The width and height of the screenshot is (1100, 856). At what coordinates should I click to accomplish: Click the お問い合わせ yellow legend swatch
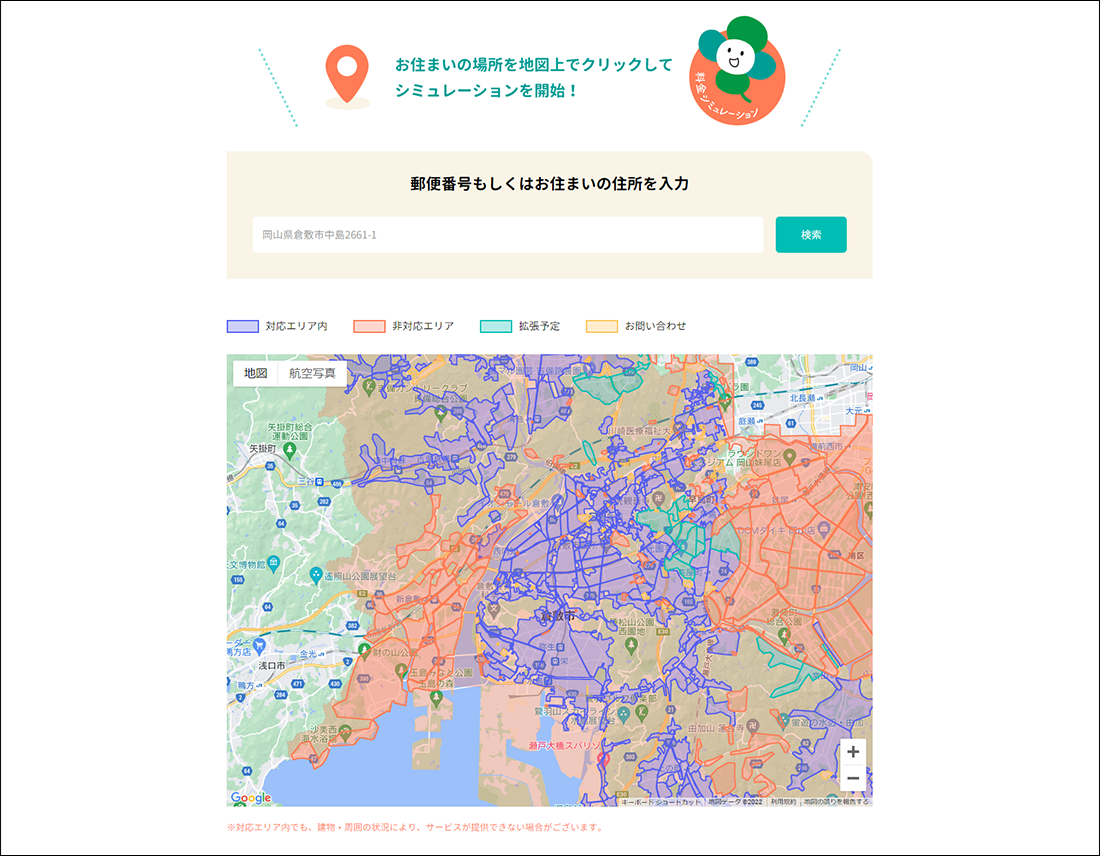602,326
